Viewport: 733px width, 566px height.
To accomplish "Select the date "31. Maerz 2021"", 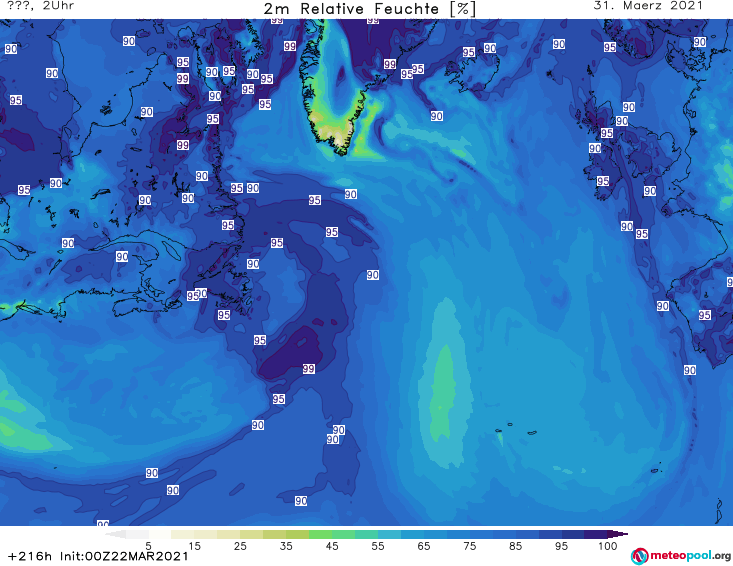I will [648, 6].
